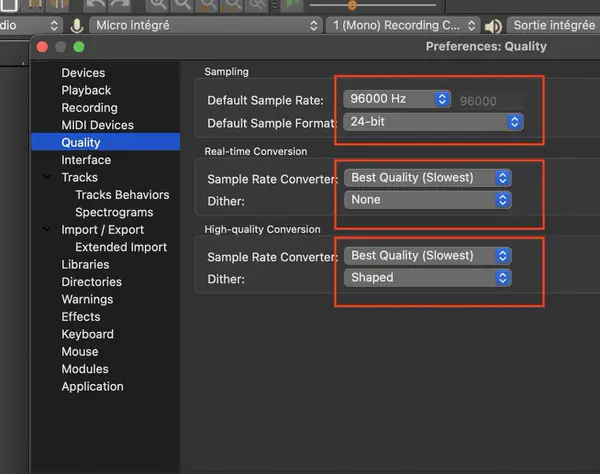Click the 'Default Sample Rate:' label

(x=265, y=101)
